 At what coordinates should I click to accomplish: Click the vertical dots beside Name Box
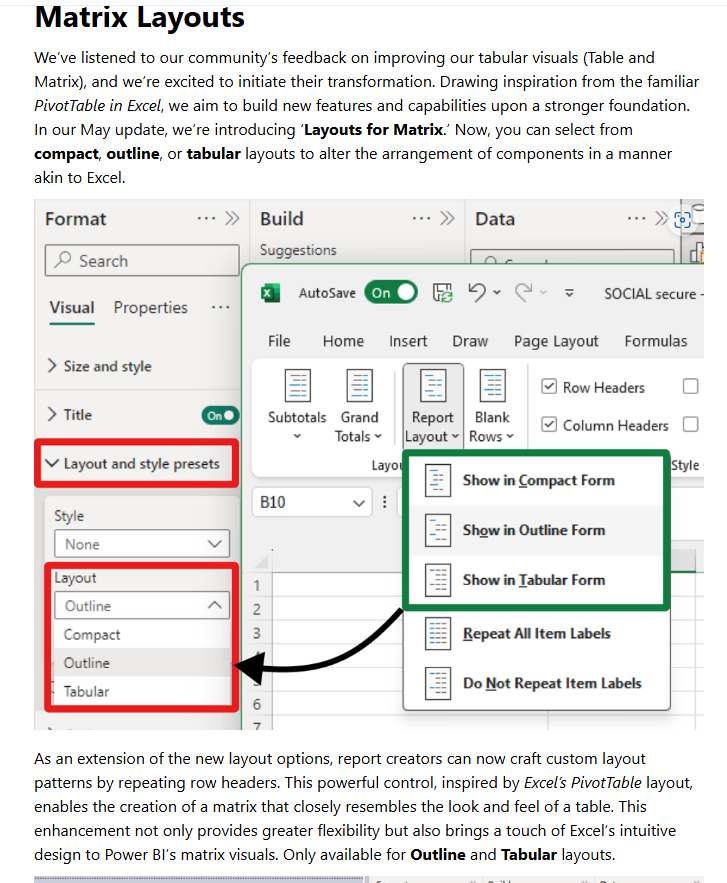(385, 502)
